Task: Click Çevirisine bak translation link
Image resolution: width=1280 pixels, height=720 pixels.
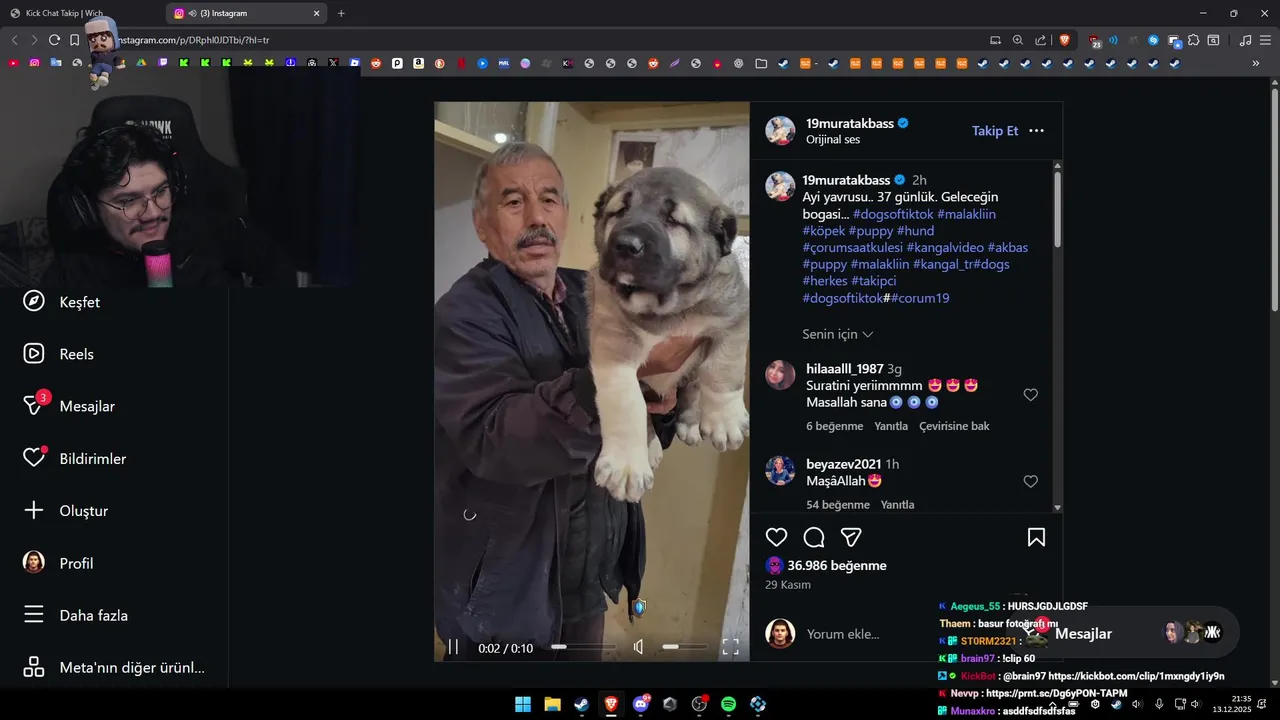Action: [x=954, y=426]
